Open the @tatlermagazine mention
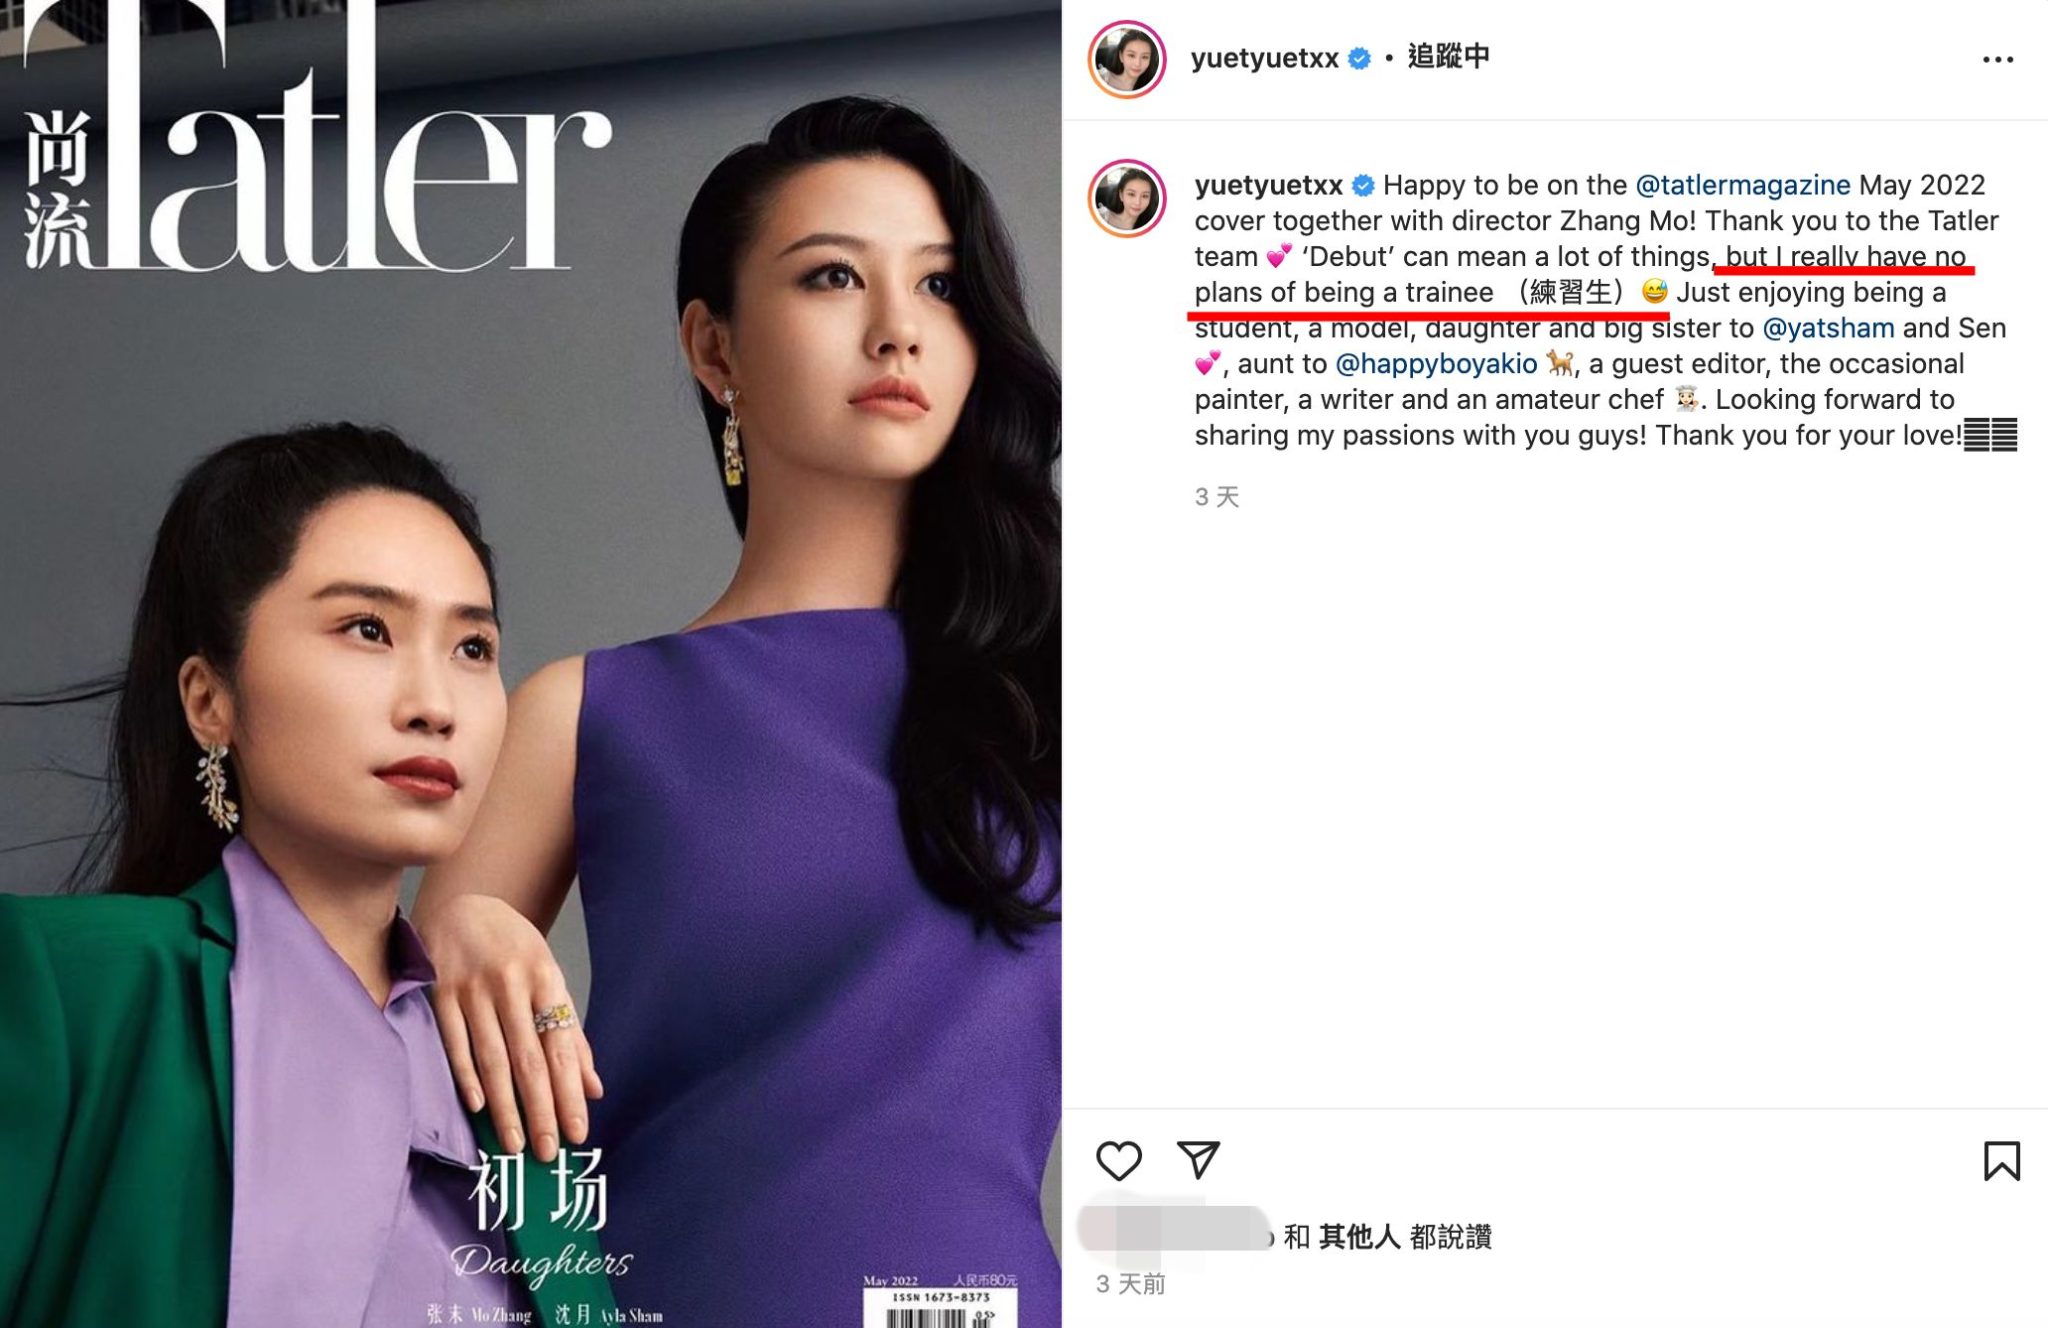The height and width of the screenshot is (1328, 2048). (x=1742, y=185)
